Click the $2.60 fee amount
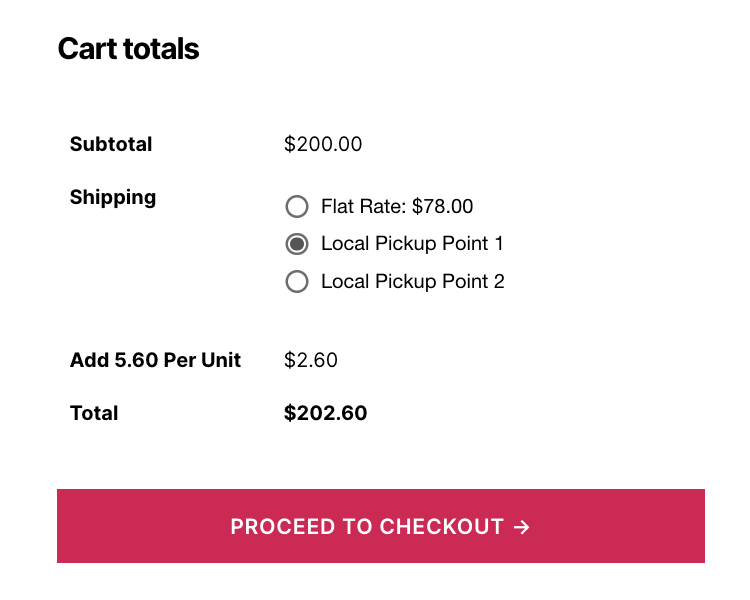This screenshot has height=600, width=750. click(x=311, y=360)
